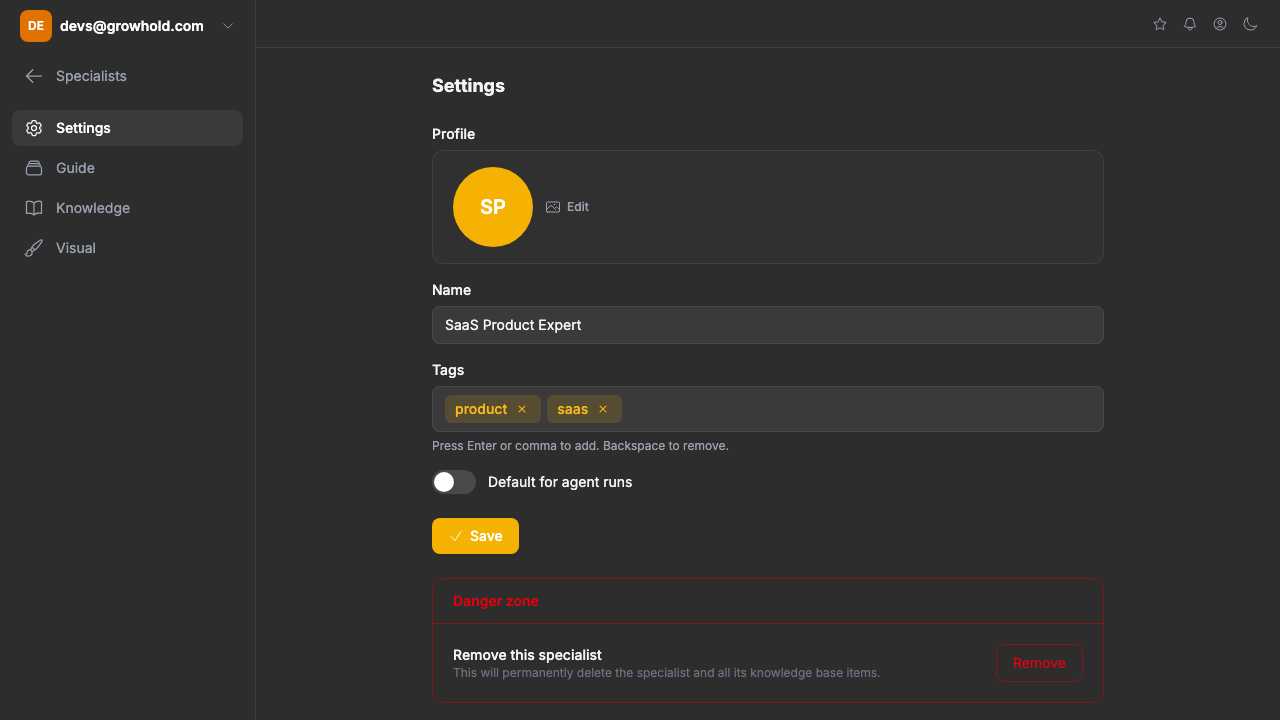Save the specialist settings
The height and width of the screenshot is (720, 1280).
coord(475,536)
